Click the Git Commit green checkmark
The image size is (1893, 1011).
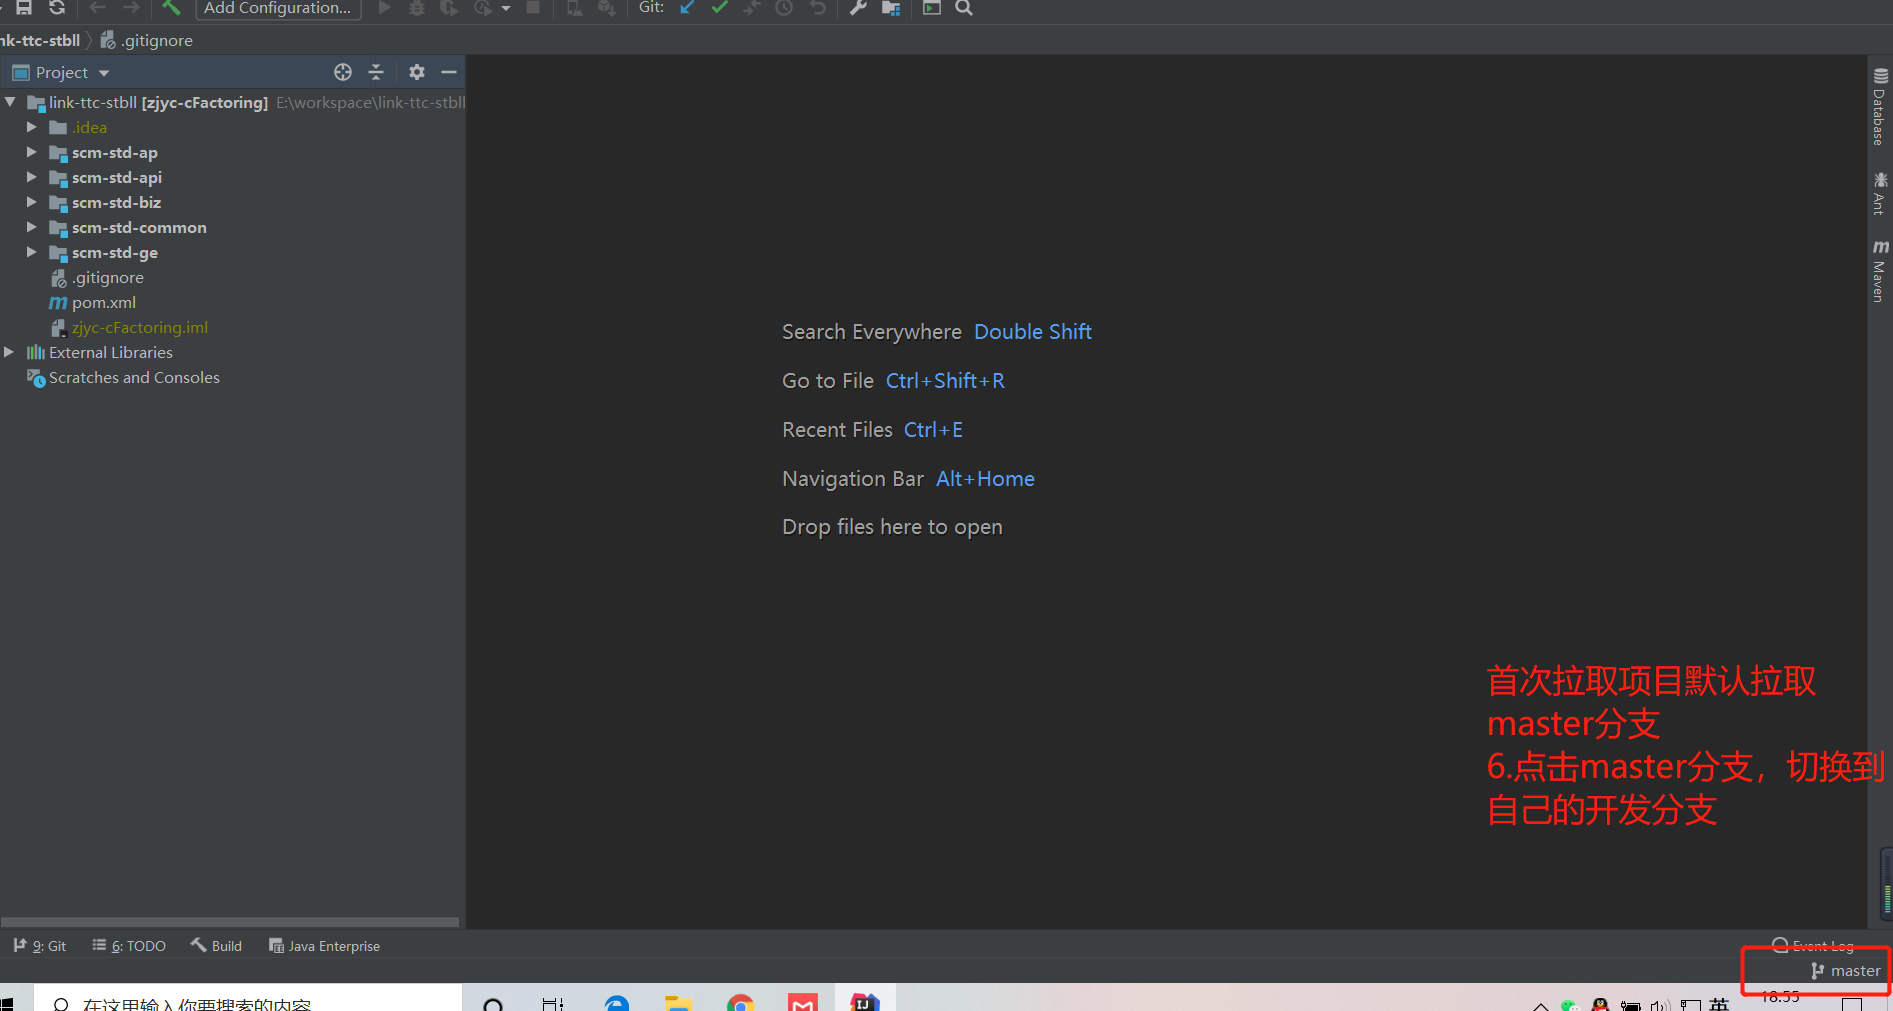[719, 7]
